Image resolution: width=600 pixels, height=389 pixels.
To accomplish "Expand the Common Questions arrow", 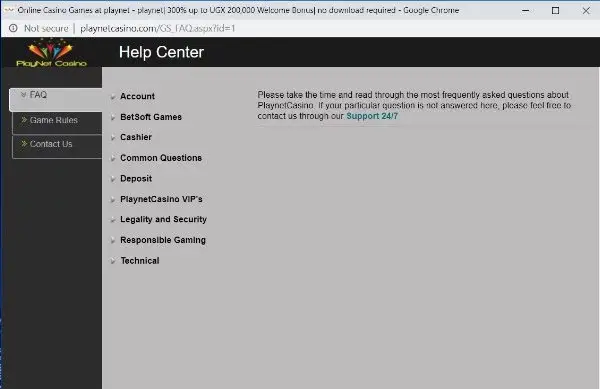I will point(113,159).
